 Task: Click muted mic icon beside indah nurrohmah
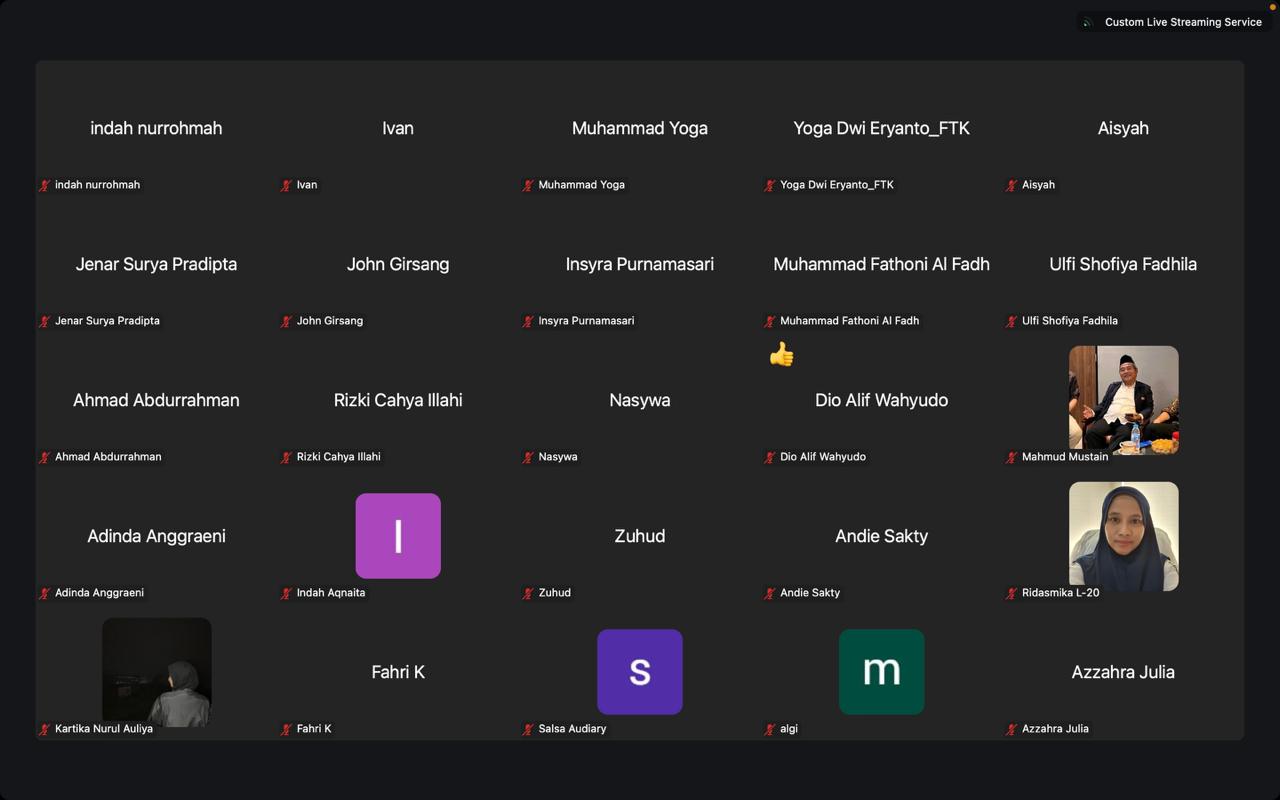(45, 185)
